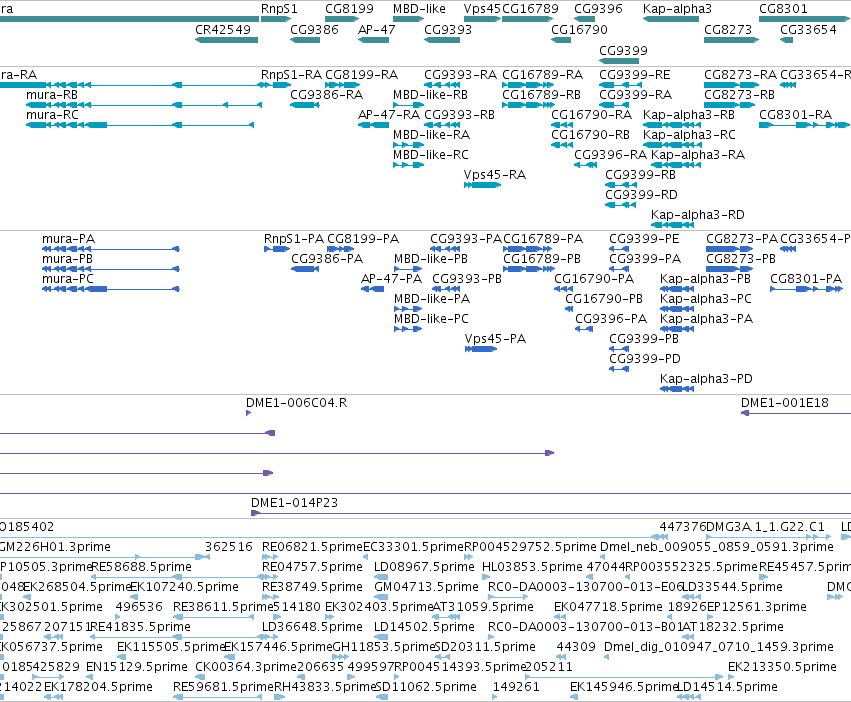Select the Kap-alpha3-PD protein label
Screen dimensions: 851x702
(x=706, y=379)
